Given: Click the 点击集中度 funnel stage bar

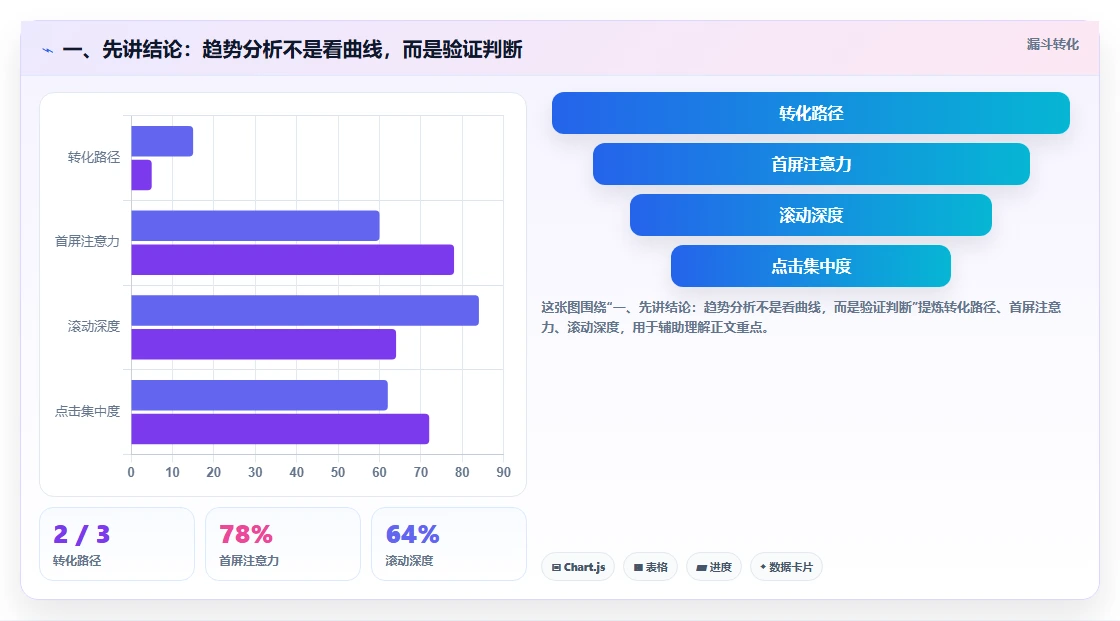Looking at the screenshot, I should (811, 266).
